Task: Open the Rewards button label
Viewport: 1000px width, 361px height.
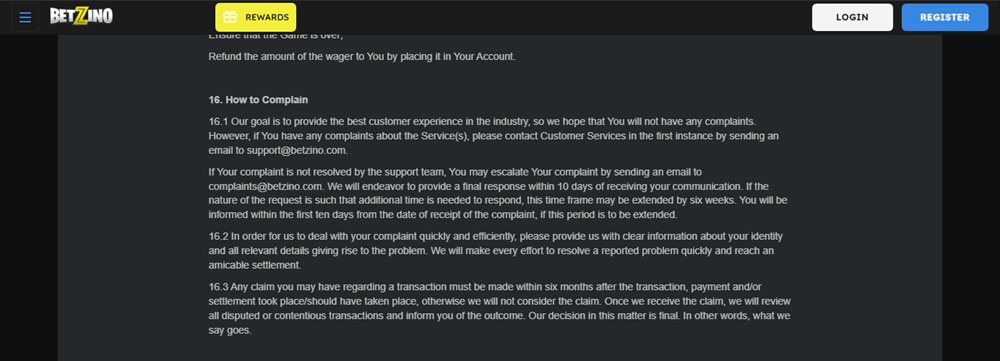Action: 263,17
